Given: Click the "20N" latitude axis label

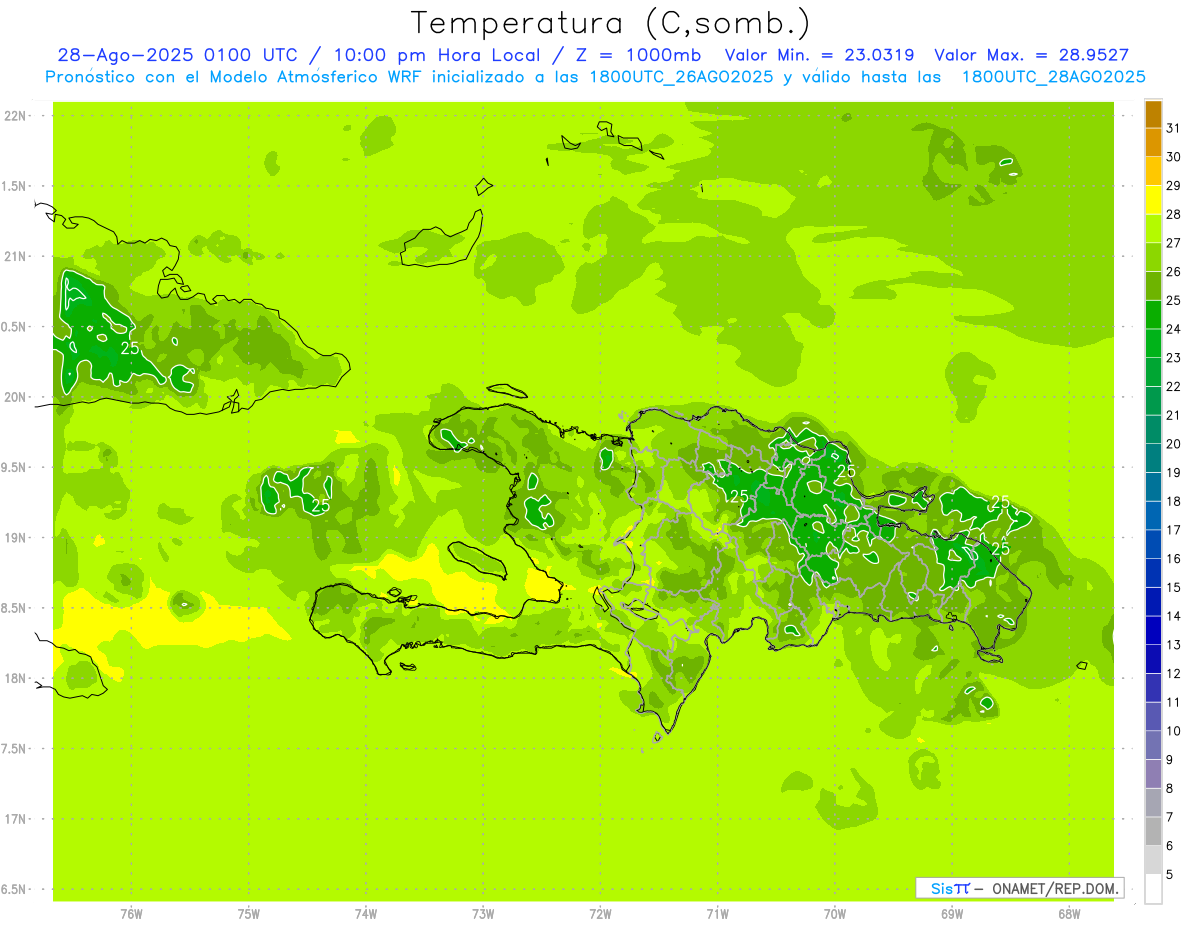Looking at the screenshot, I should [14, 397].
